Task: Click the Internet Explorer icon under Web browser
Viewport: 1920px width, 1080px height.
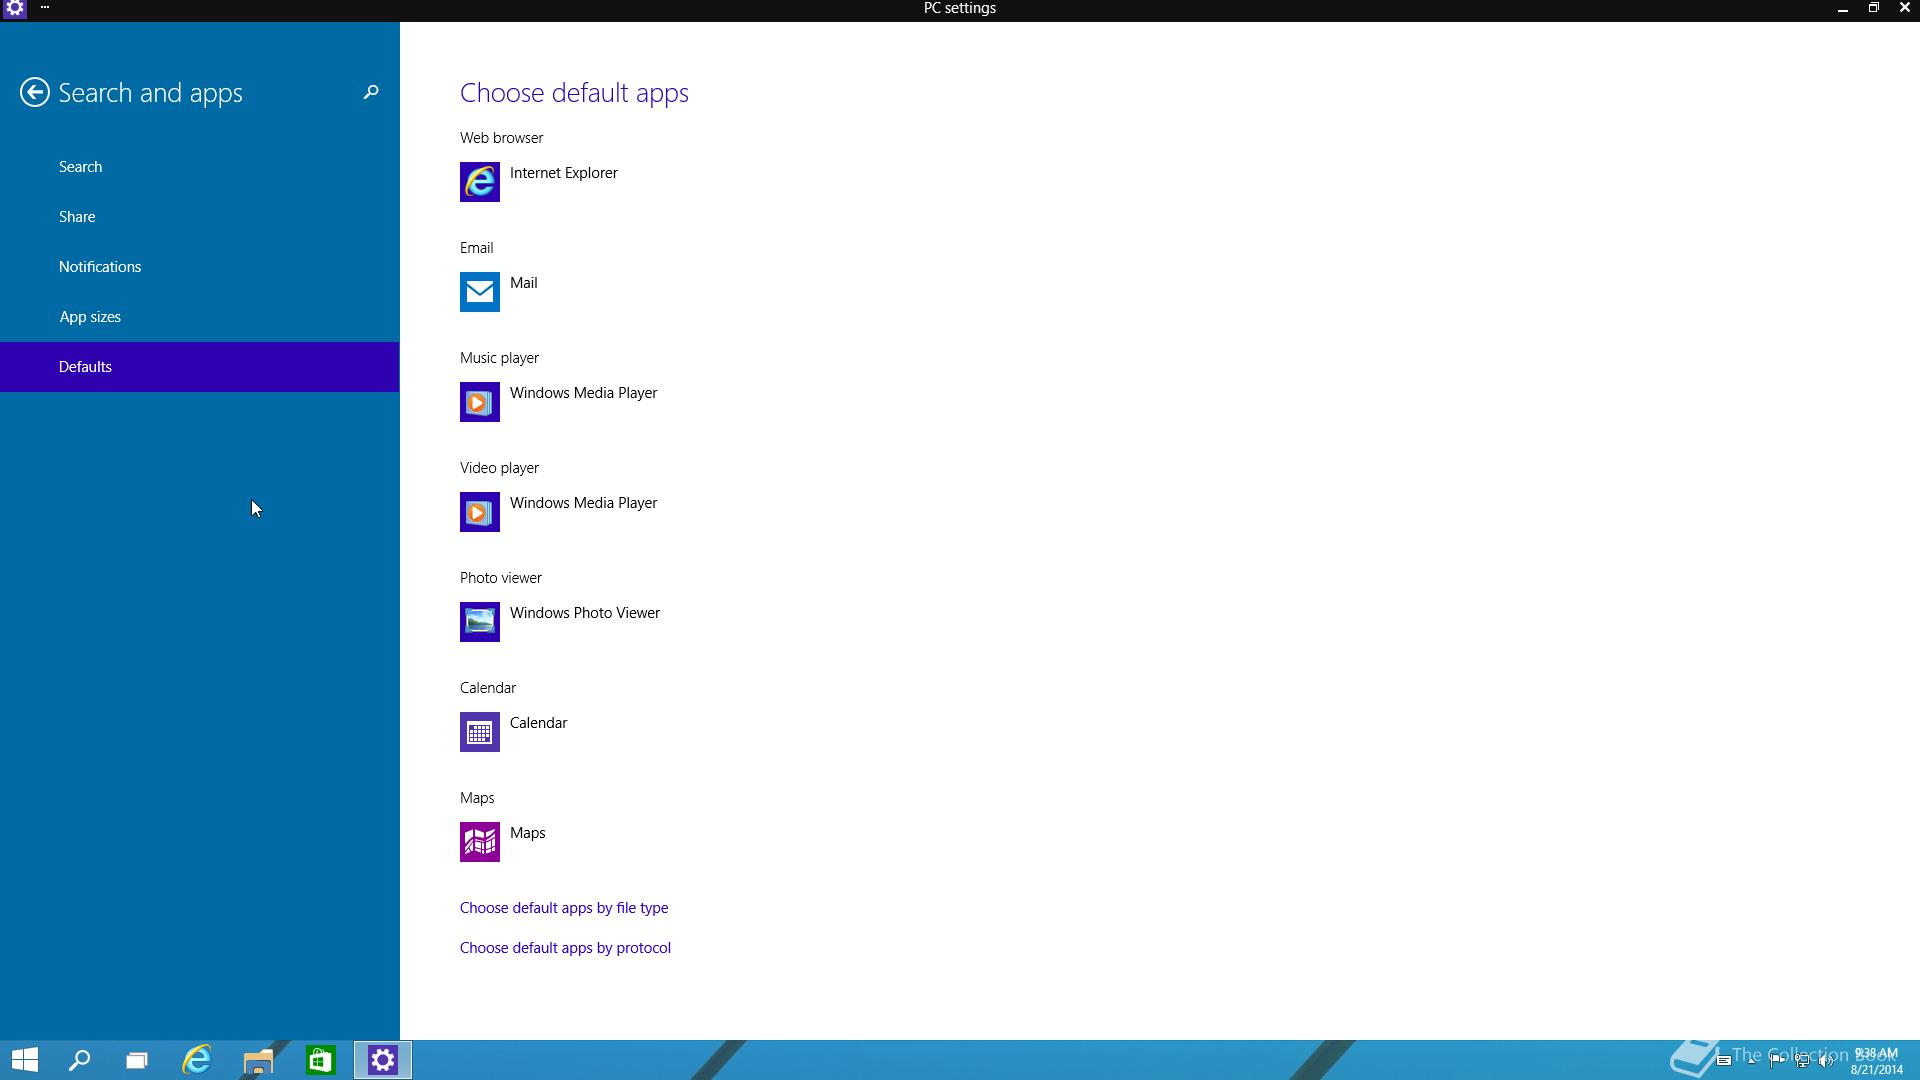Action: pyautogui.click(x=480, y=182)
